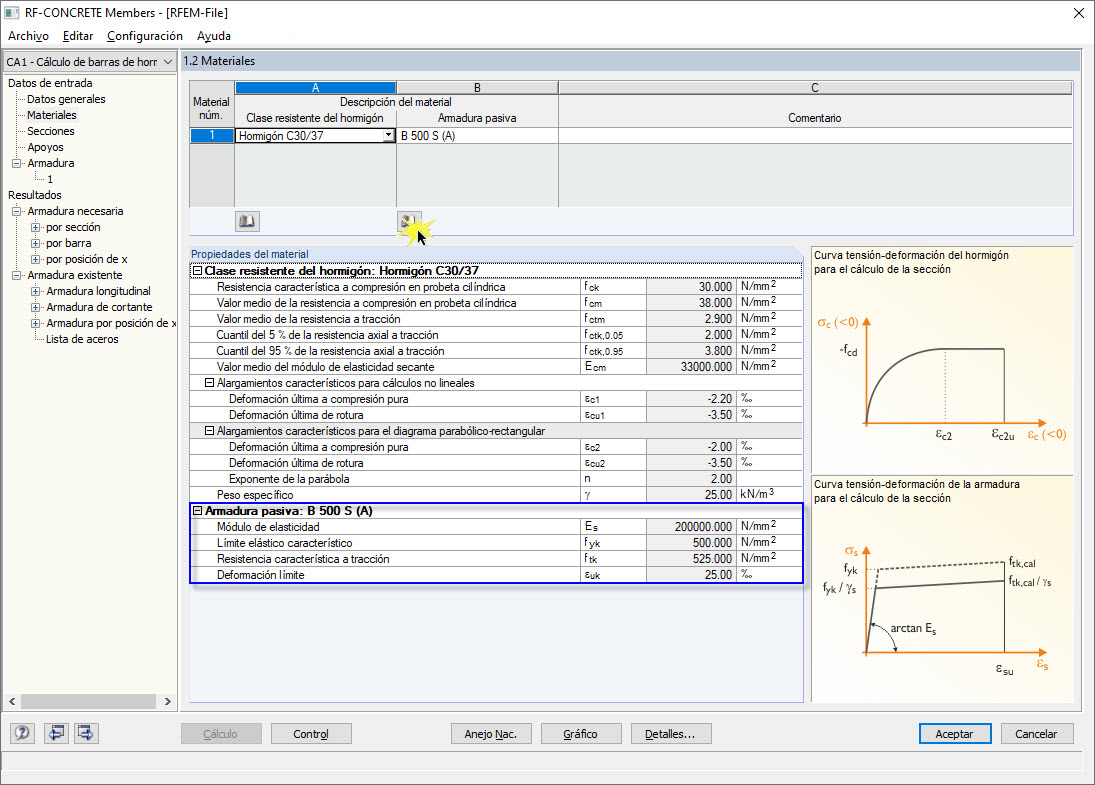
Task: Expand the Armadura longitudinal node
Action: [x=36, y=291]
